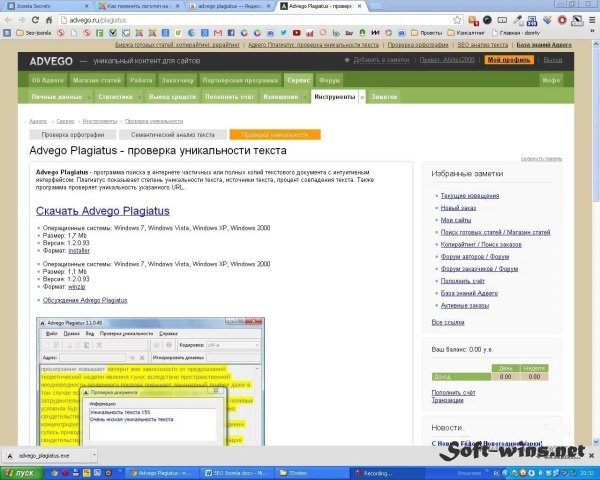Open the База знаний Адвего sidebar link
This screenshot has width=600, height=480.
tap(469, 293)
